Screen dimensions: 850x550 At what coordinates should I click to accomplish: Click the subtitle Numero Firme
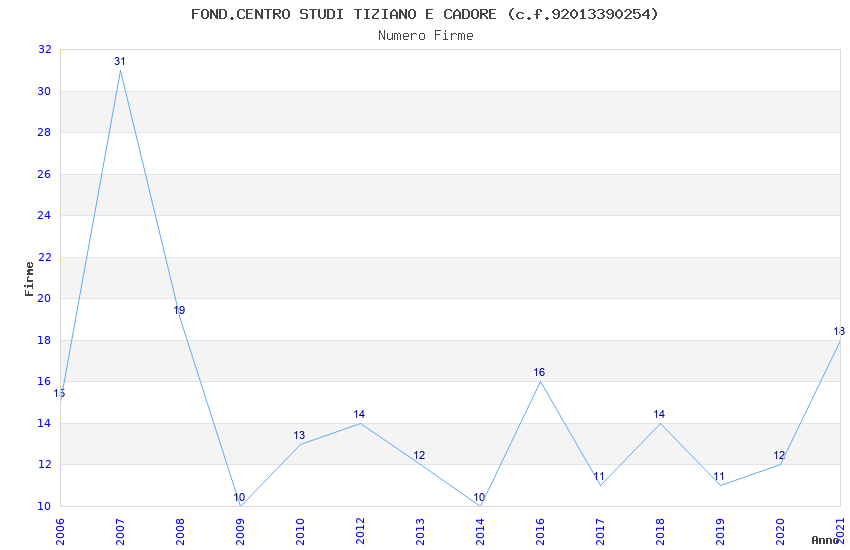click(x=426, y=36)
